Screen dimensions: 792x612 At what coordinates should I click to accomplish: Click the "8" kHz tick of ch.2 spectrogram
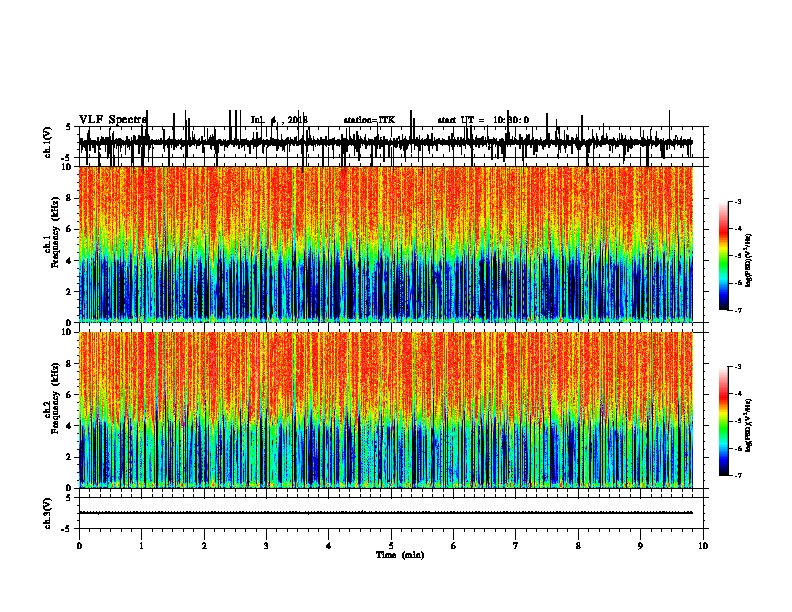pos(70,364)
